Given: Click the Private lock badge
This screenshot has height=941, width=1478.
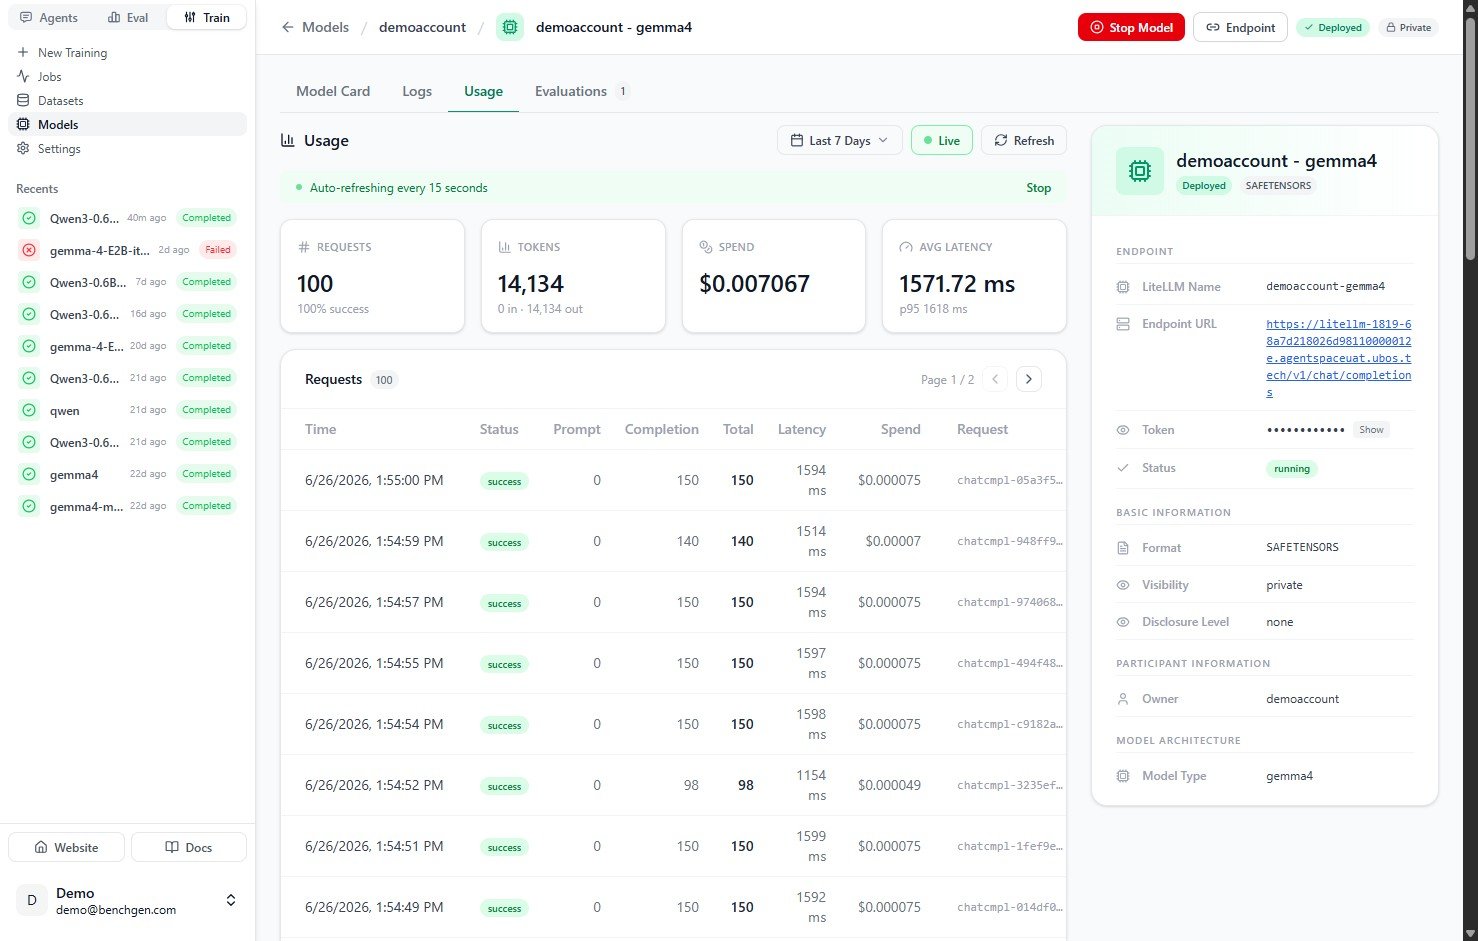Looking at the screenshot, I should click(1408, 27).
